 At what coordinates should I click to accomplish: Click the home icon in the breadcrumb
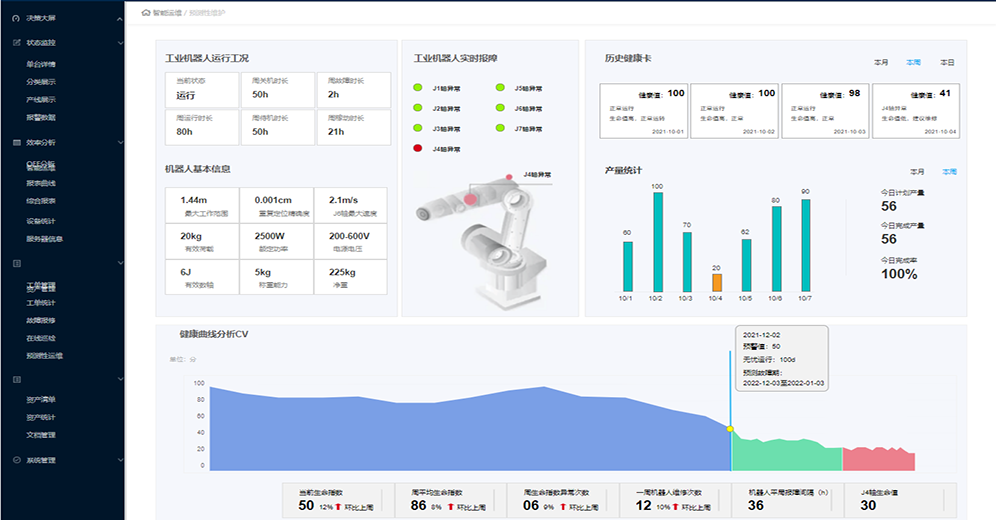coord(146,13)
